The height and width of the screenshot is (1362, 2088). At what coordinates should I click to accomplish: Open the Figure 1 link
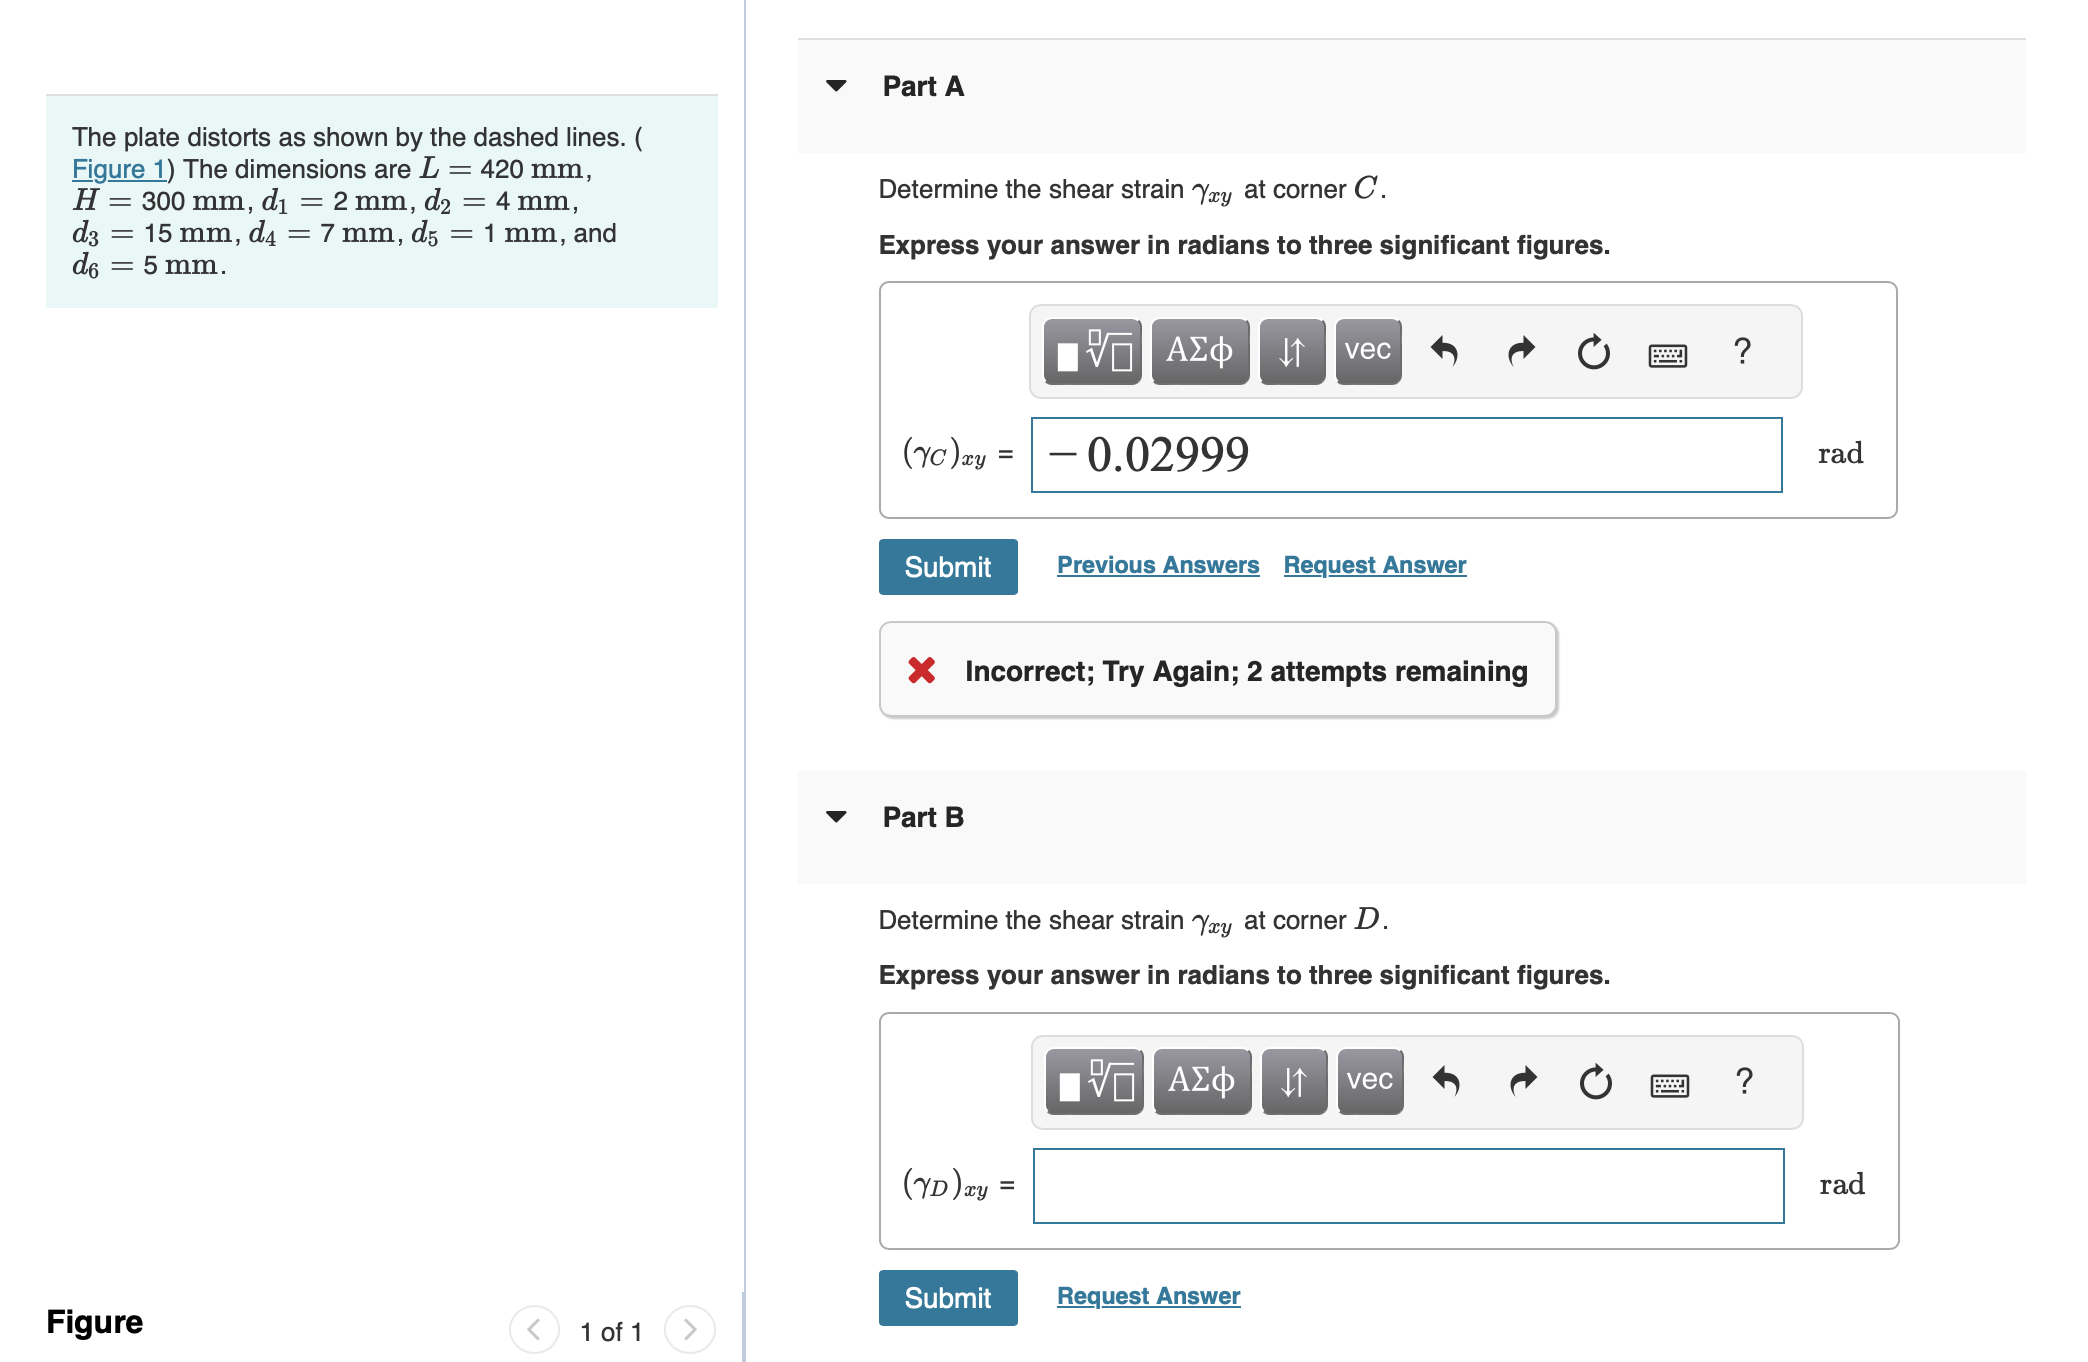pos(118,169)
